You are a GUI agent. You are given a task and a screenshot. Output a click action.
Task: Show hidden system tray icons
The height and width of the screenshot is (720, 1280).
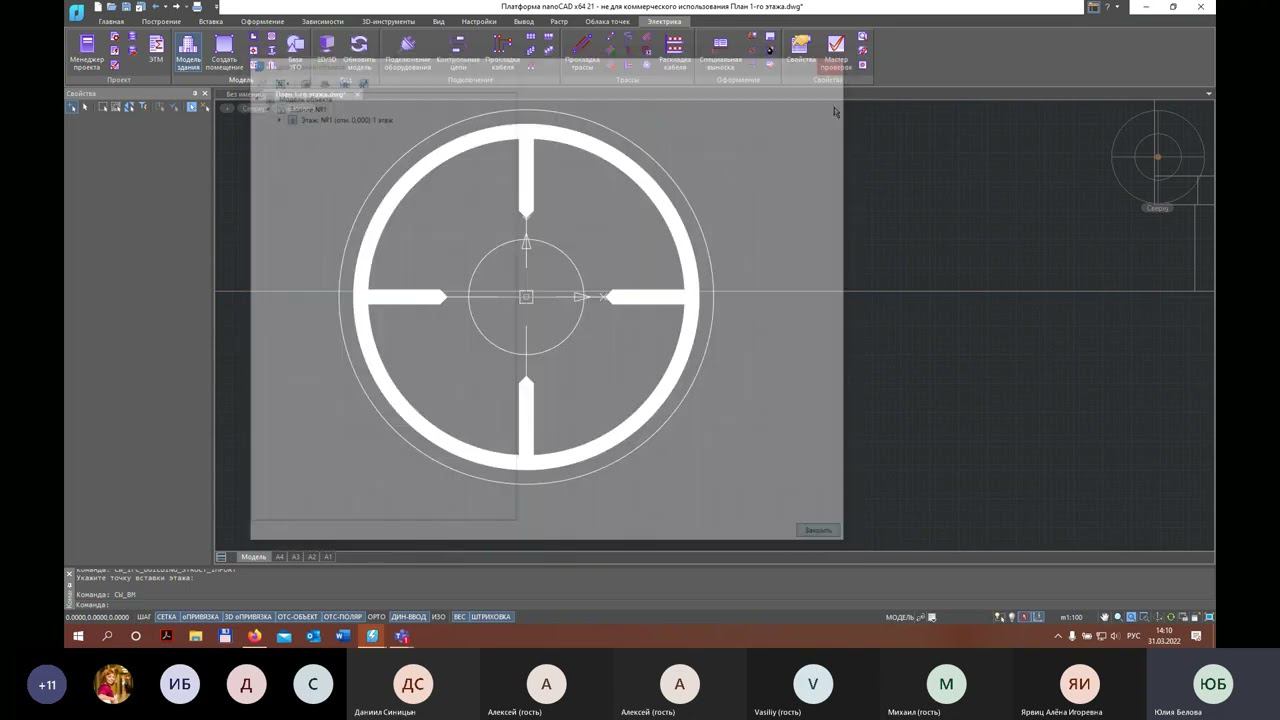[x=1058, y=636]
